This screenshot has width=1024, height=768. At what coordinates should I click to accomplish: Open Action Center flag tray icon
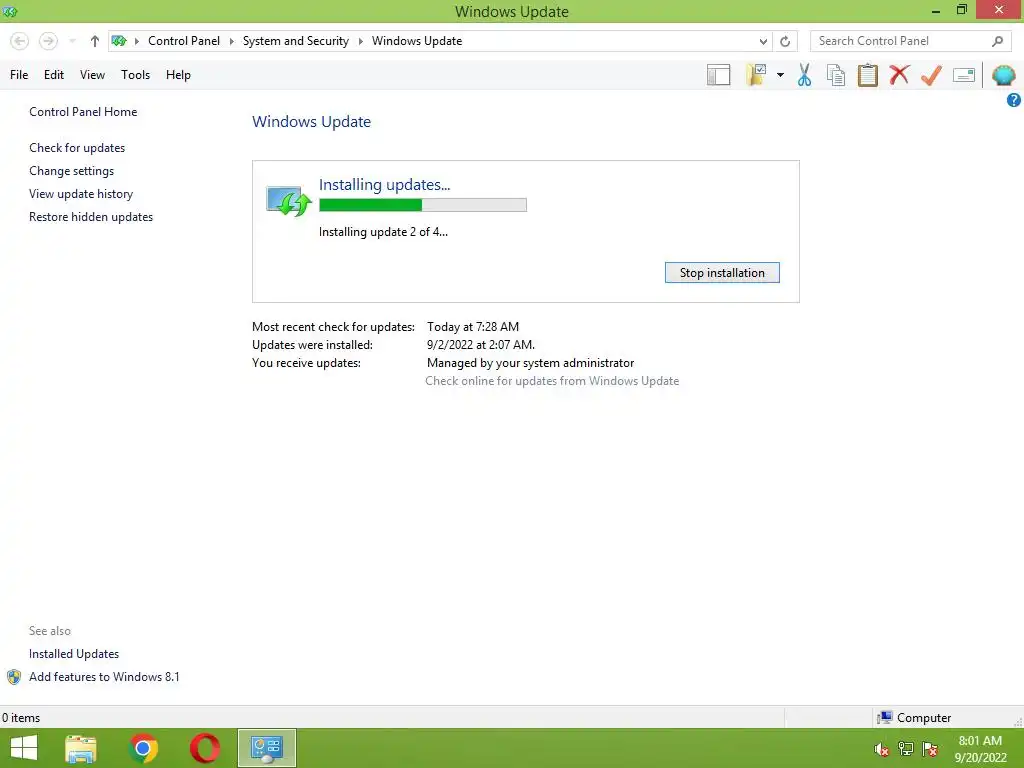930,749
